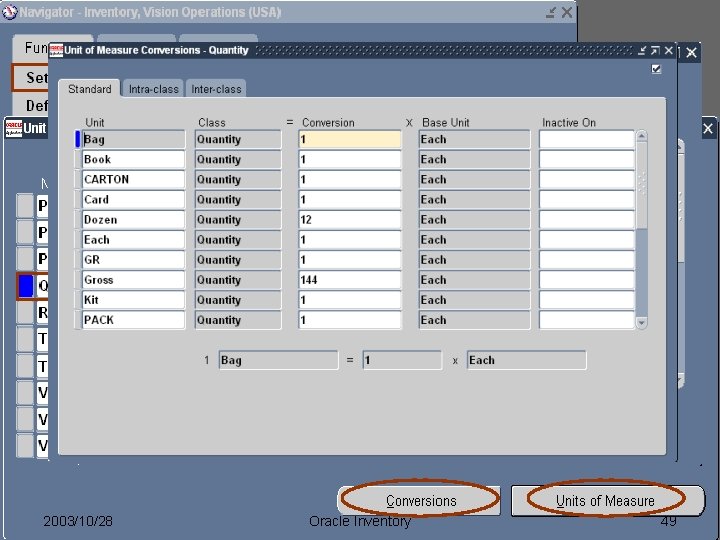Toggle the checkbox in the Conversions window's top-right corner
Image resolution: width=720 pixels, height=540 pixels.
(x=656, y=69)
